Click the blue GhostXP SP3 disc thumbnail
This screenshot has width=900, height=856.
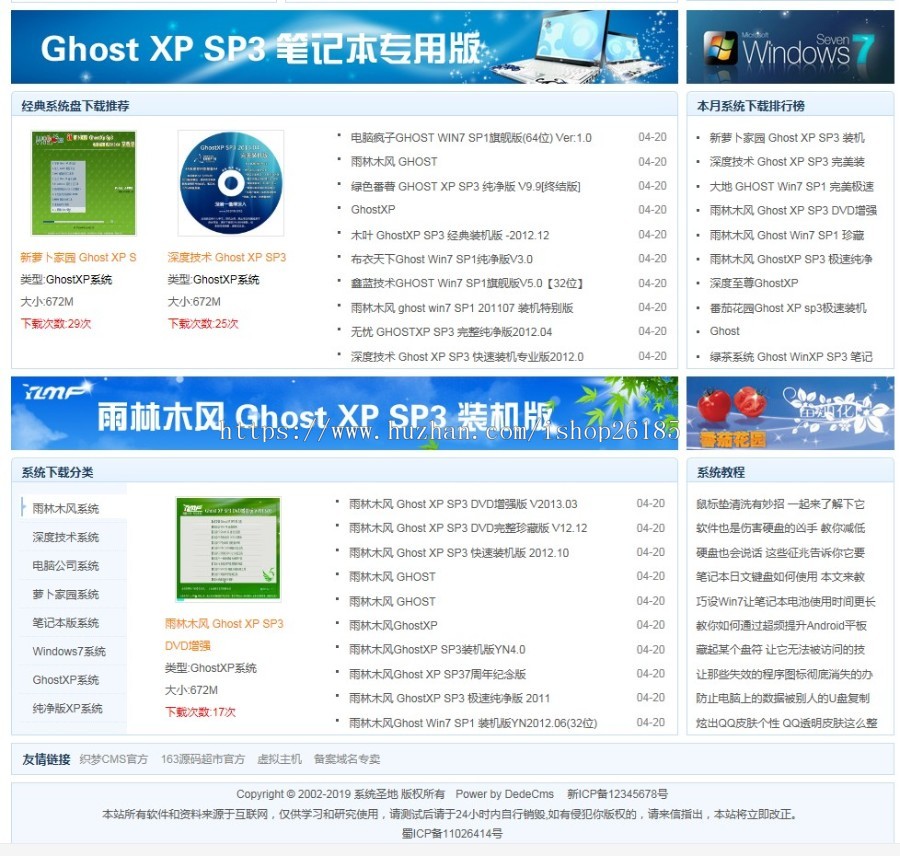click(x=231, y=183)
